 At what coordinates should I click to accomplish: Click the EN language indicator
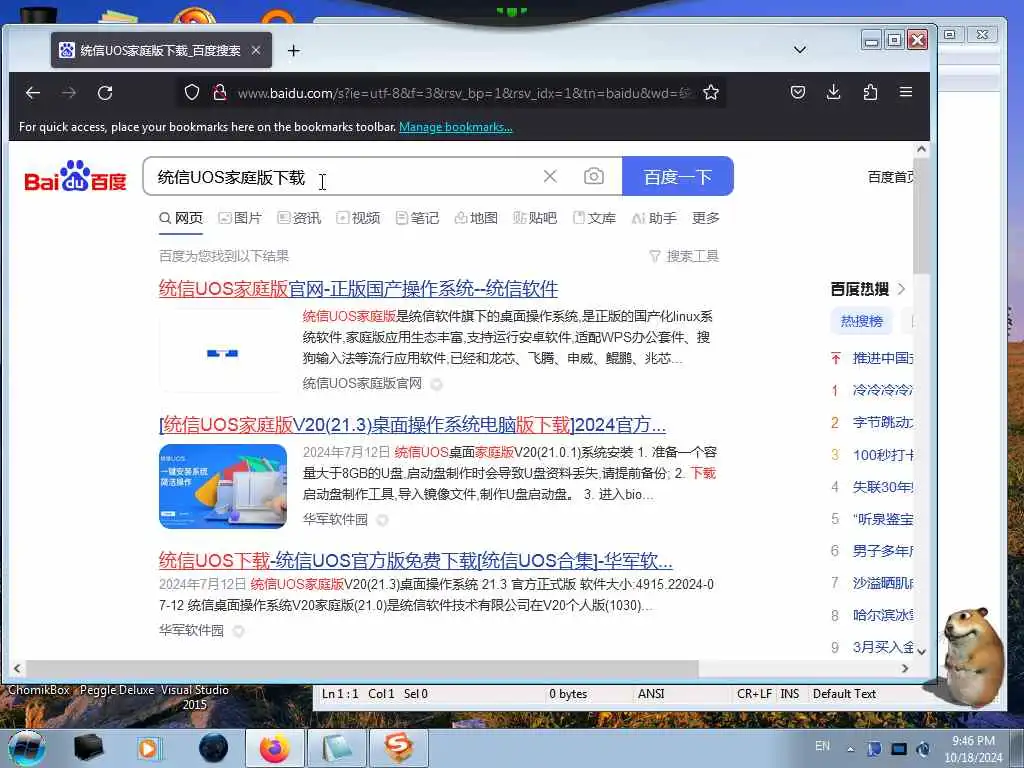pos(822,746)
